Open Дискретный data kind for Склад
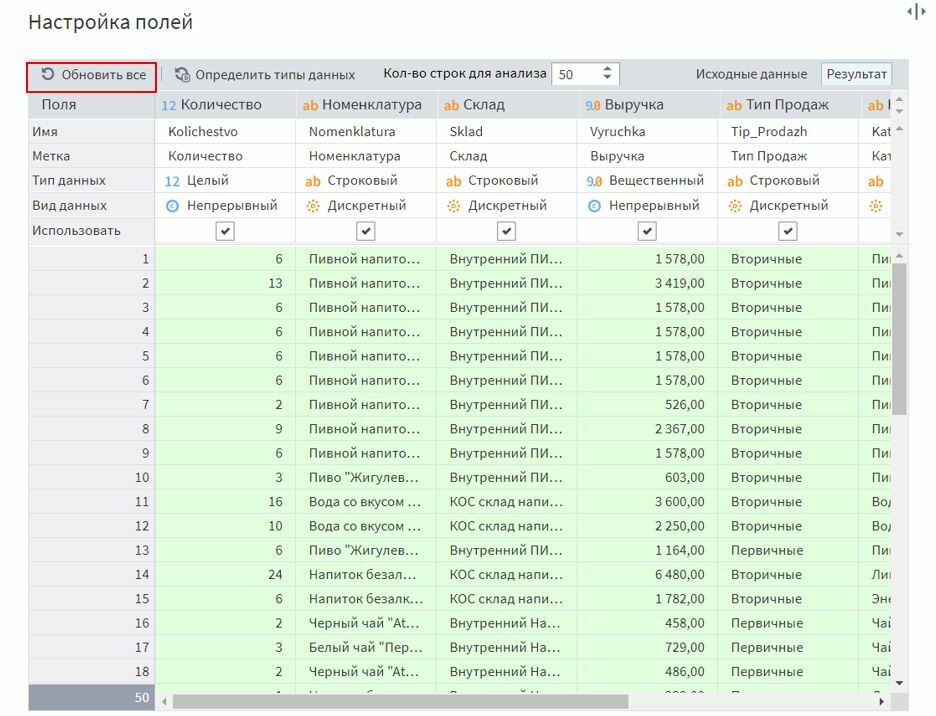936x716 pixels. click(507, 205)
